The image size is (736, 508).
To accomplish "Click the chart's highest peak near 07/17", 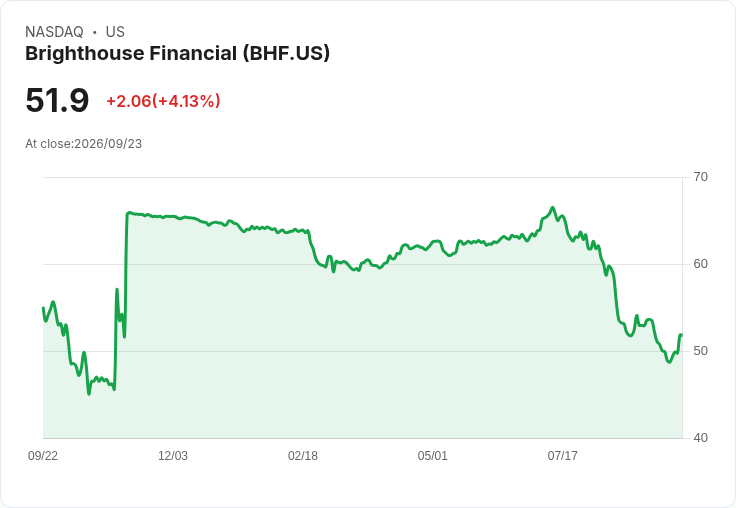I will tap(552, 207).
